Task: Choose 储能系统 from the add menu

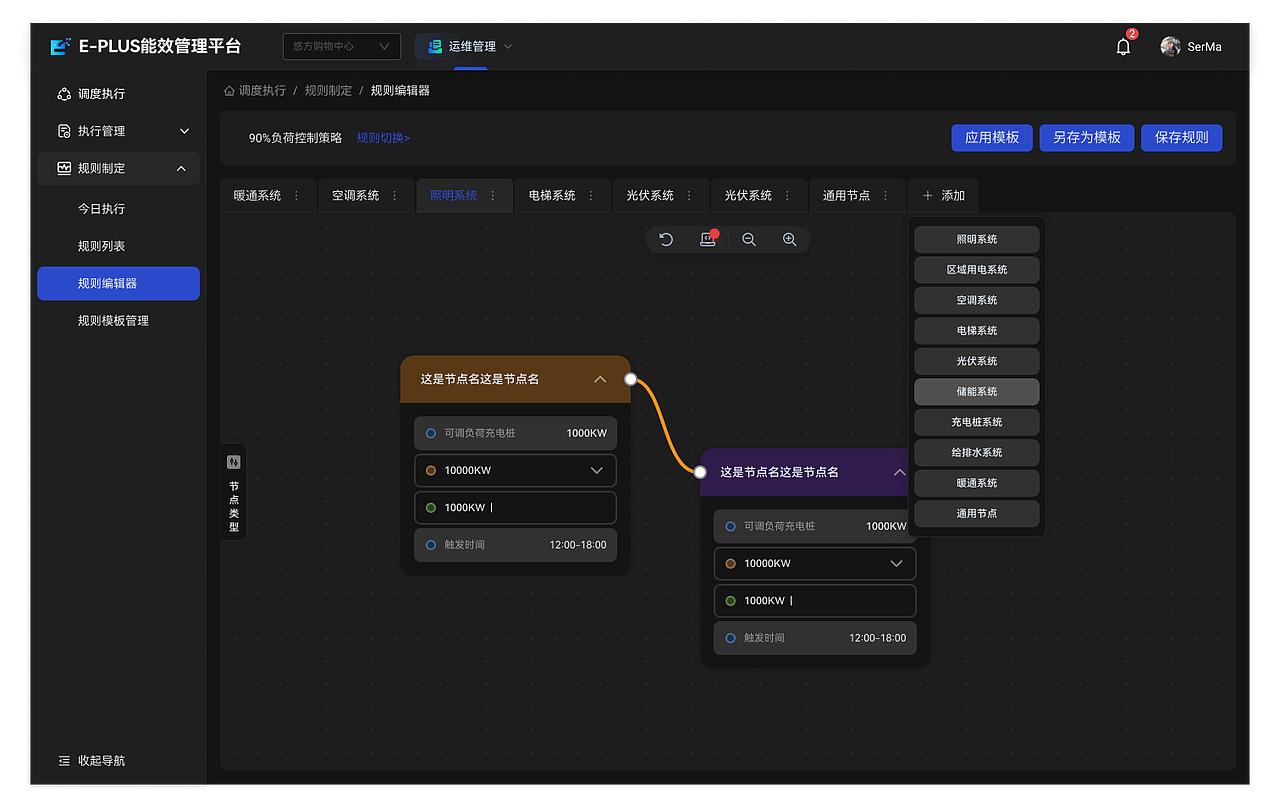Action: pos(977,392)
